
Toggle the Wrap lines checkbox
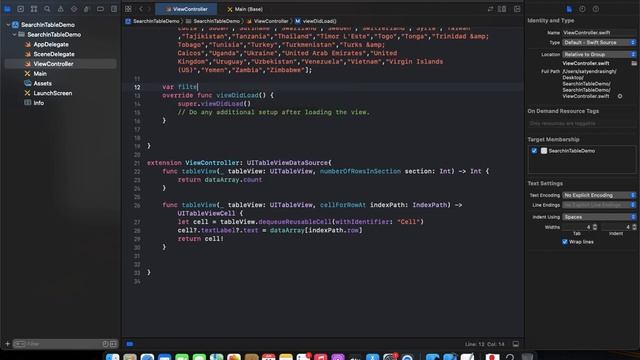(x=565, y=242)
